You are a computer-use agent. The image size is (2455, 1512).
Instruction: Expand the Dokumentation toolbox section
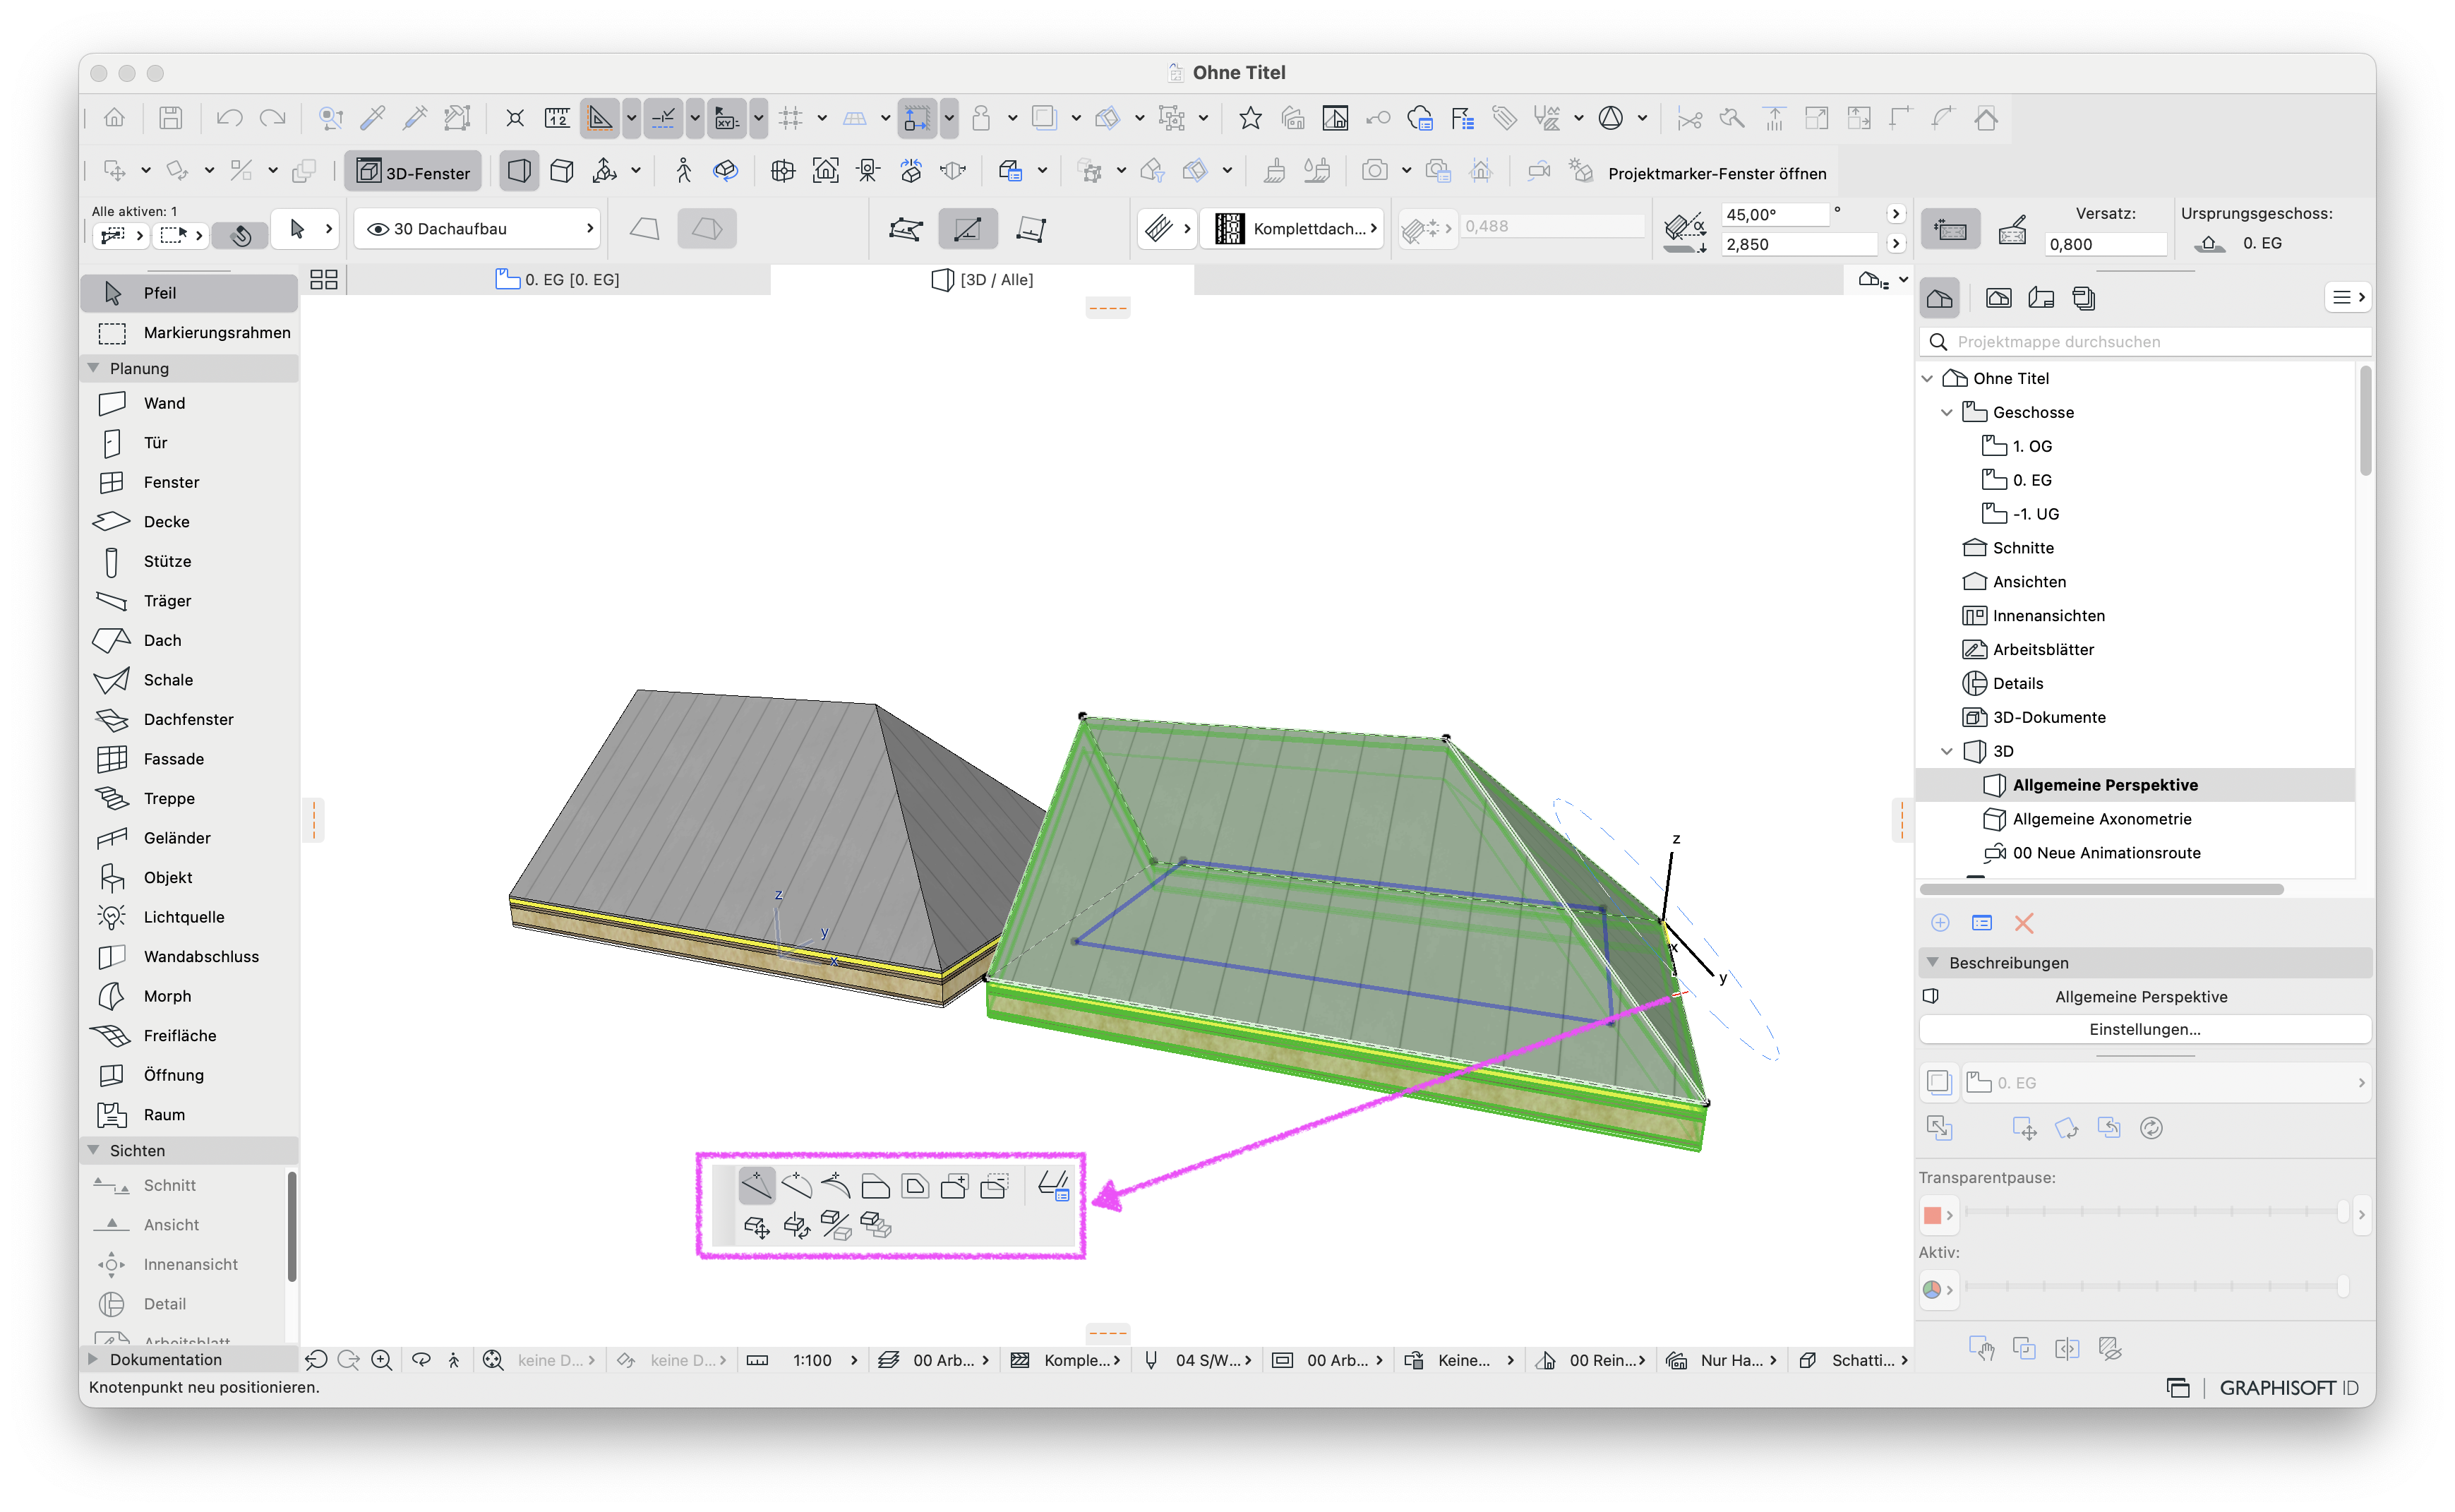(94, 1359)
